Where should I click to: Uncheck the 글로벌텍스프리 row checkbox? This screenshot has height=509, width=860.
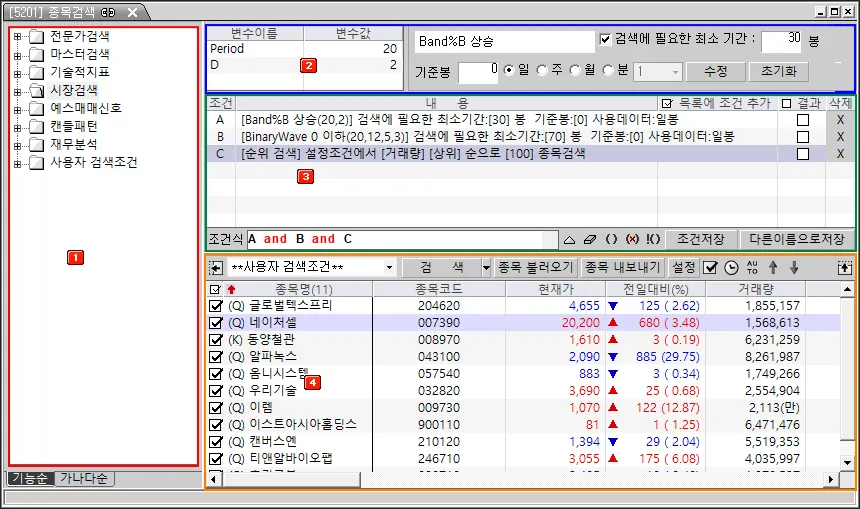tap(216, 306)
